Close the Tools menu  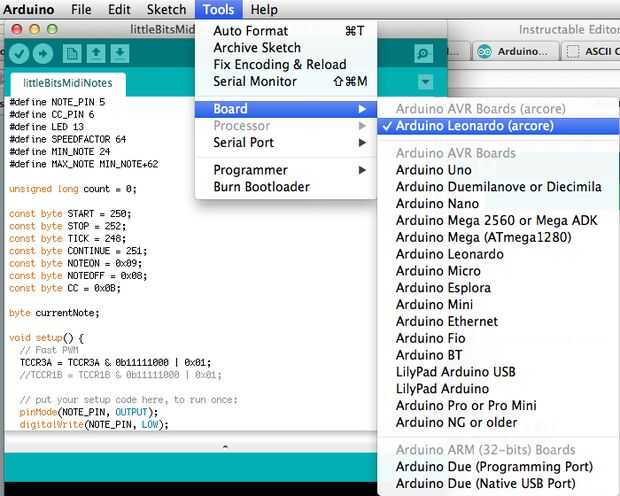[218, 9]
